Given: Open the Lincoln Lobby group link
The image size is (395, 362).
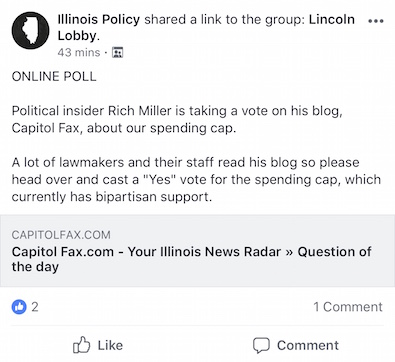Looking at the screenshot, I should (x=206, y=27).
